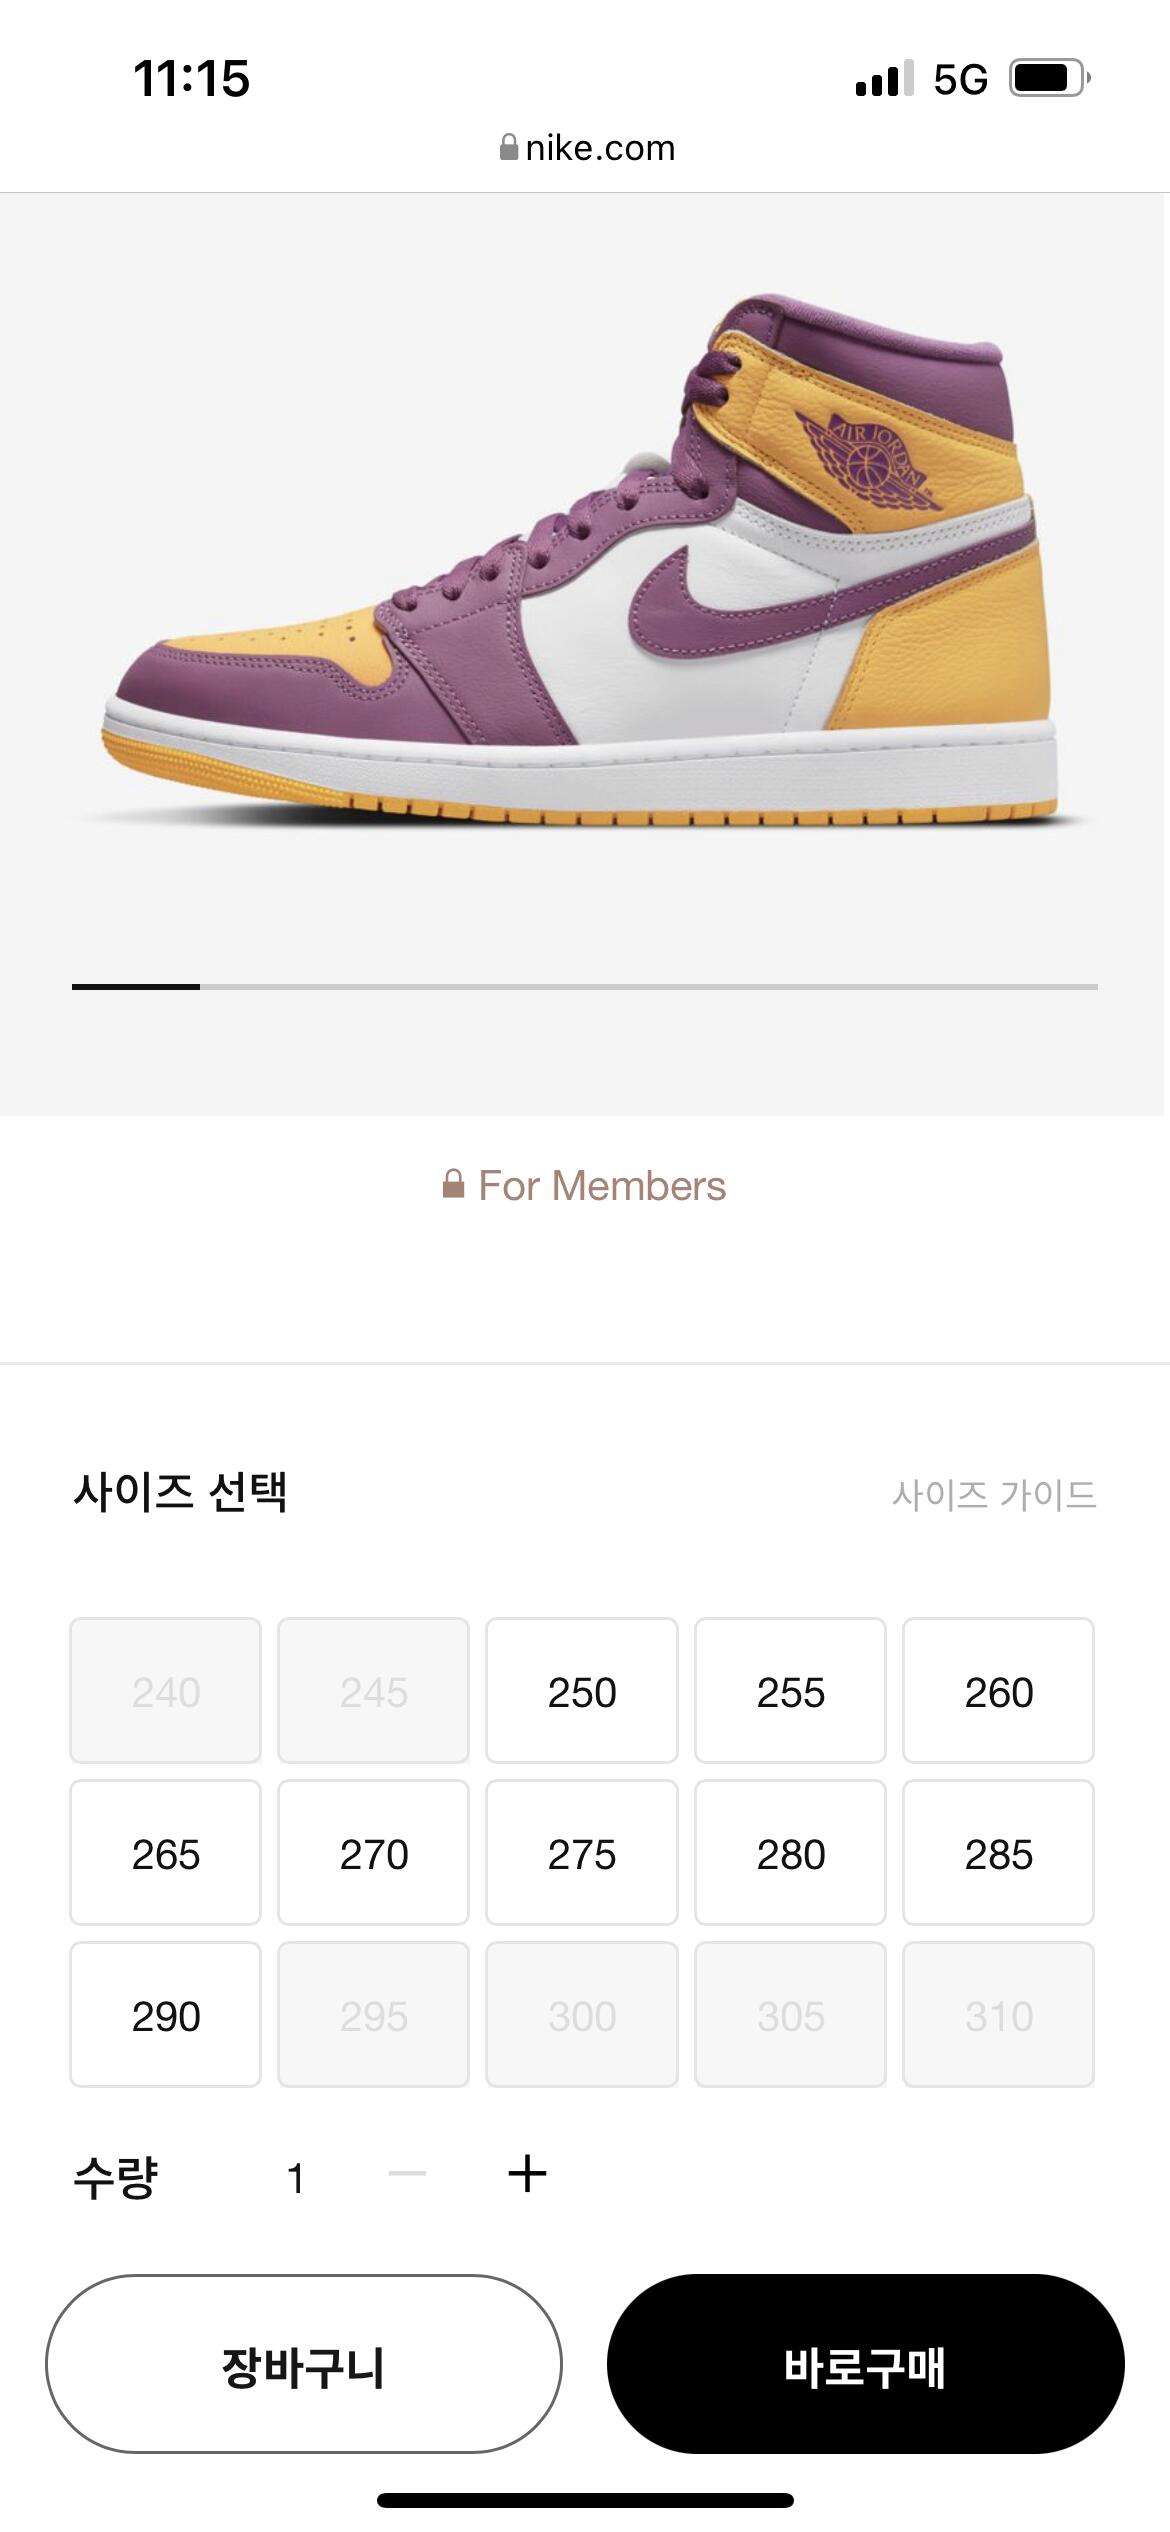Pick size 265
1170x2532 pixels.
click(165, 1852)
